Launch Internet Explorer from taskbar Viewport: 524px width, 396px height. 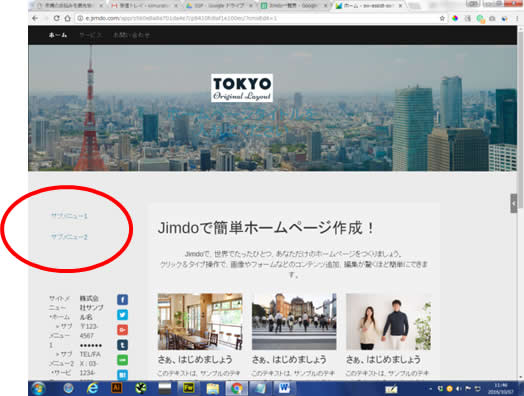pos(92,388)
